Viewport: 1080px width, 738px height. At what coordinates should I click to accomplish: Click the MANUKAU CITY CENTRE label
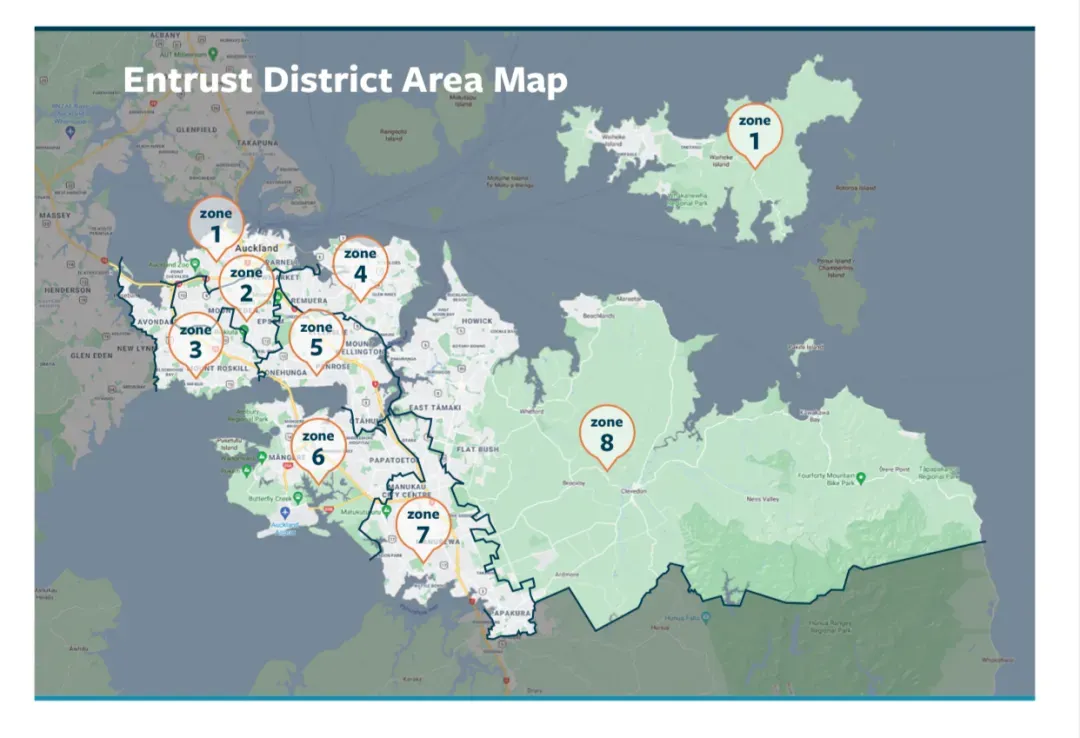pyautogui.click(x=406, y=491)
